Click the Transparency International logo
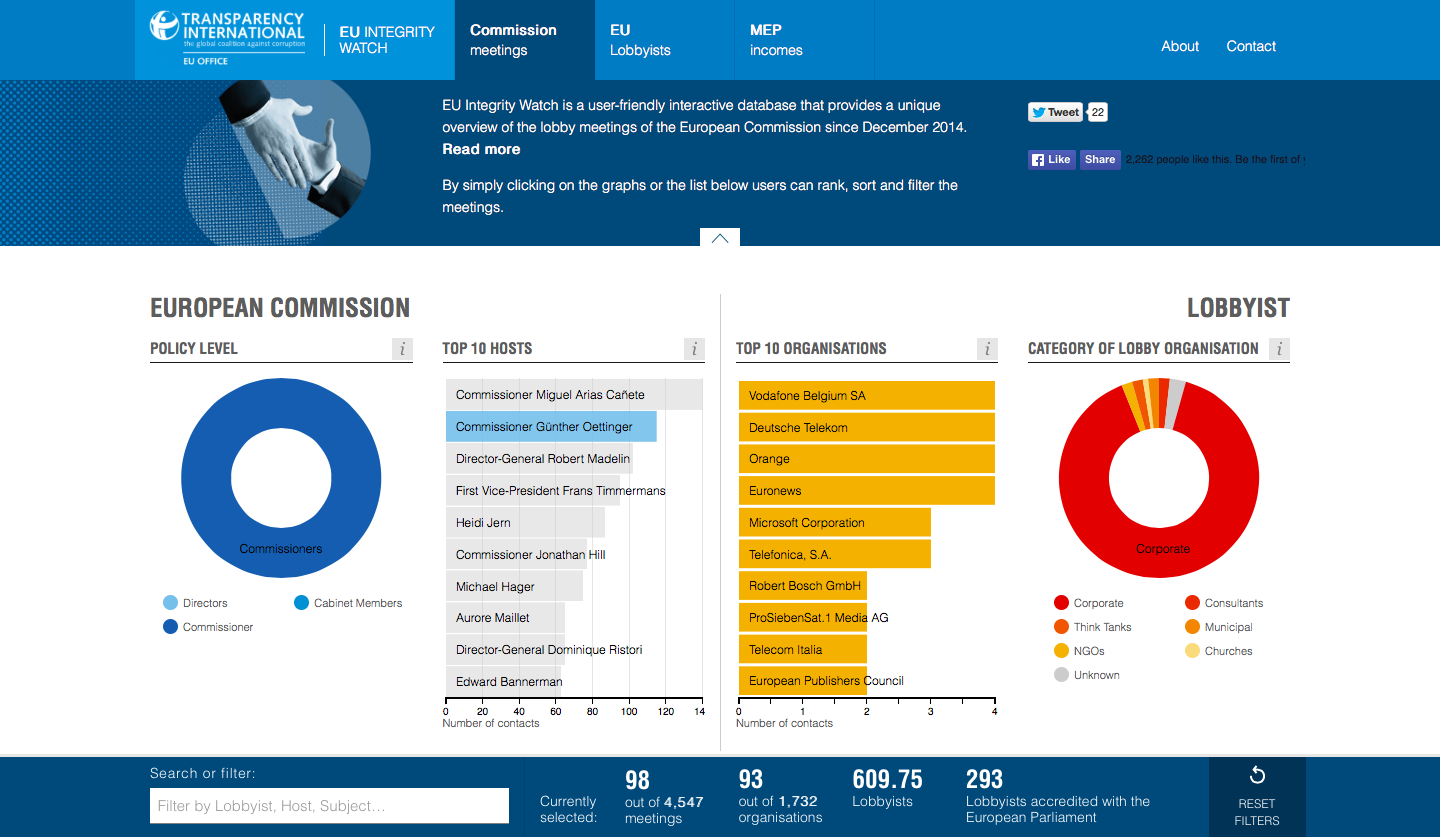Screen dimensions: 1440x837 click(x=228, y=38)
